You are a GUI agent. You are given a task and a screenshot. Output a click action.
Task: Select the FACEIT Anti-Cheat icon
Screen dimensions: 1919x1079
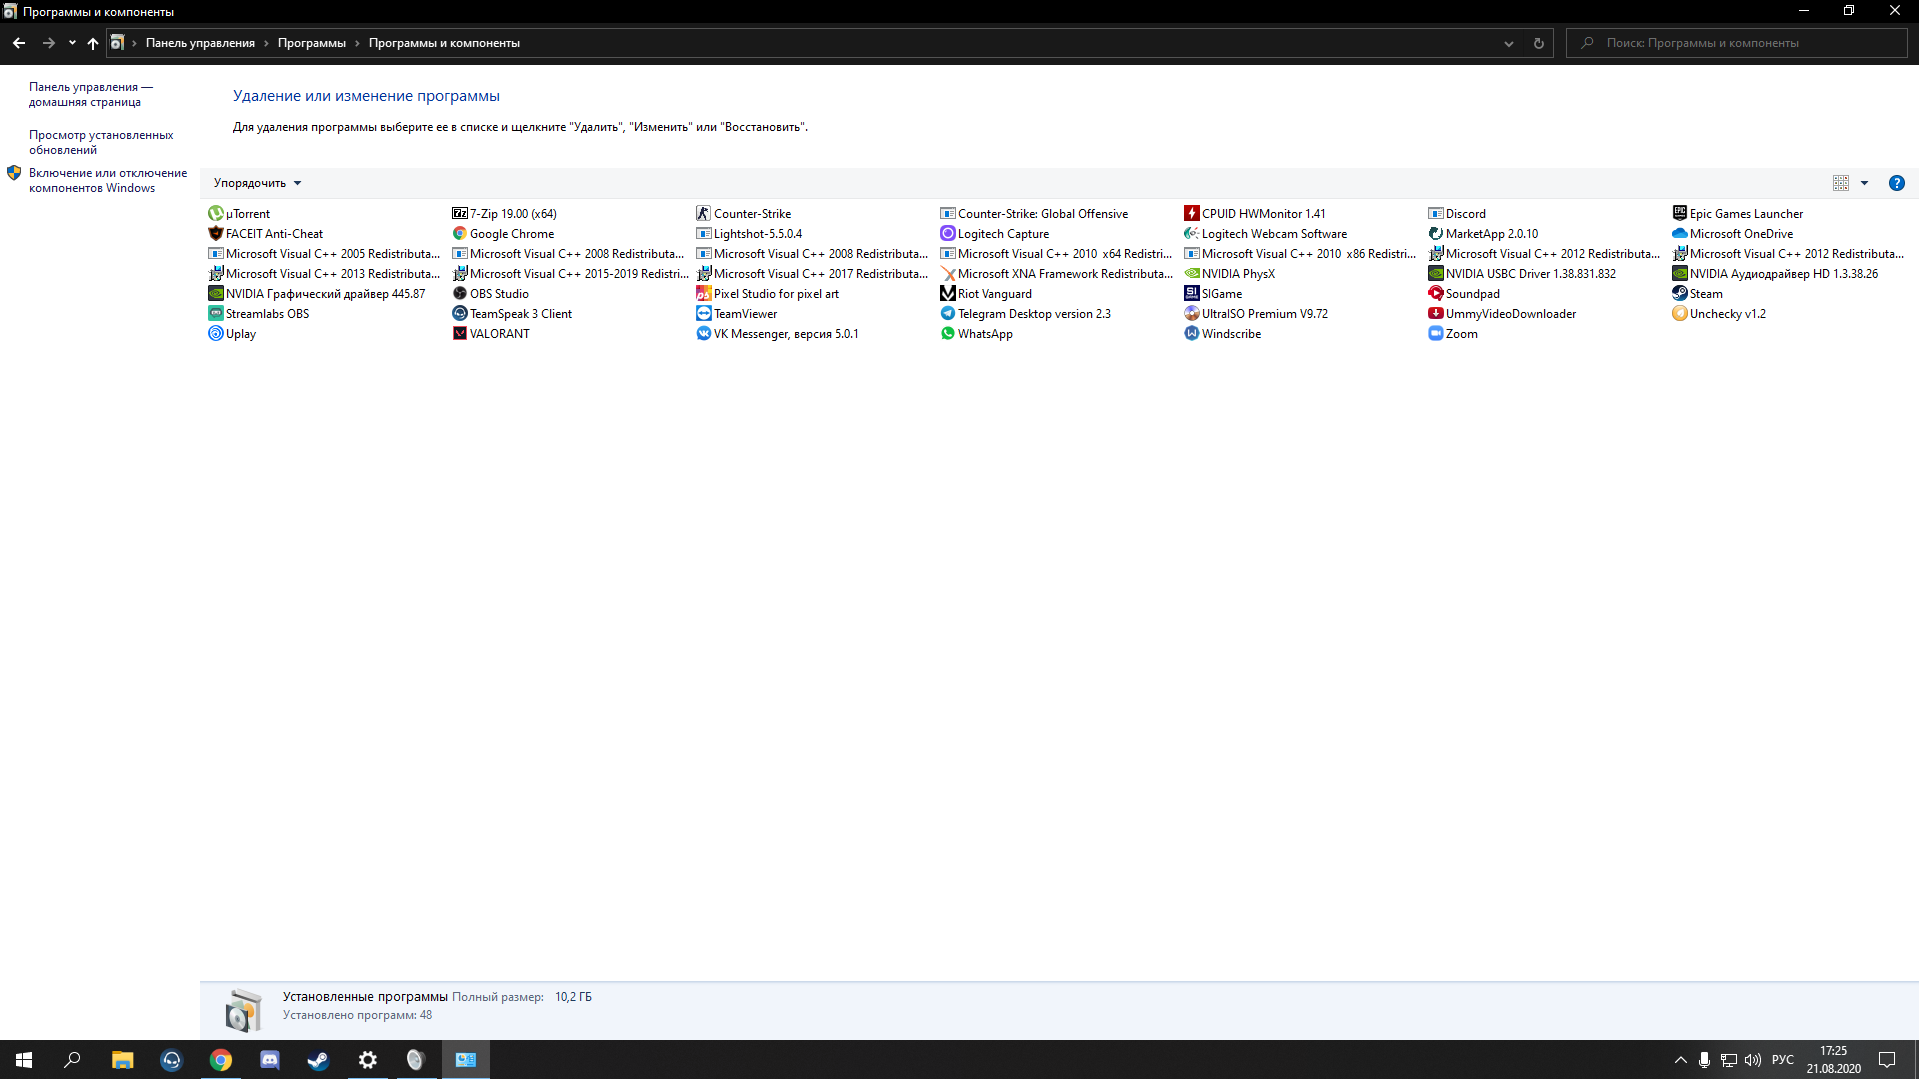pos(215,234)
